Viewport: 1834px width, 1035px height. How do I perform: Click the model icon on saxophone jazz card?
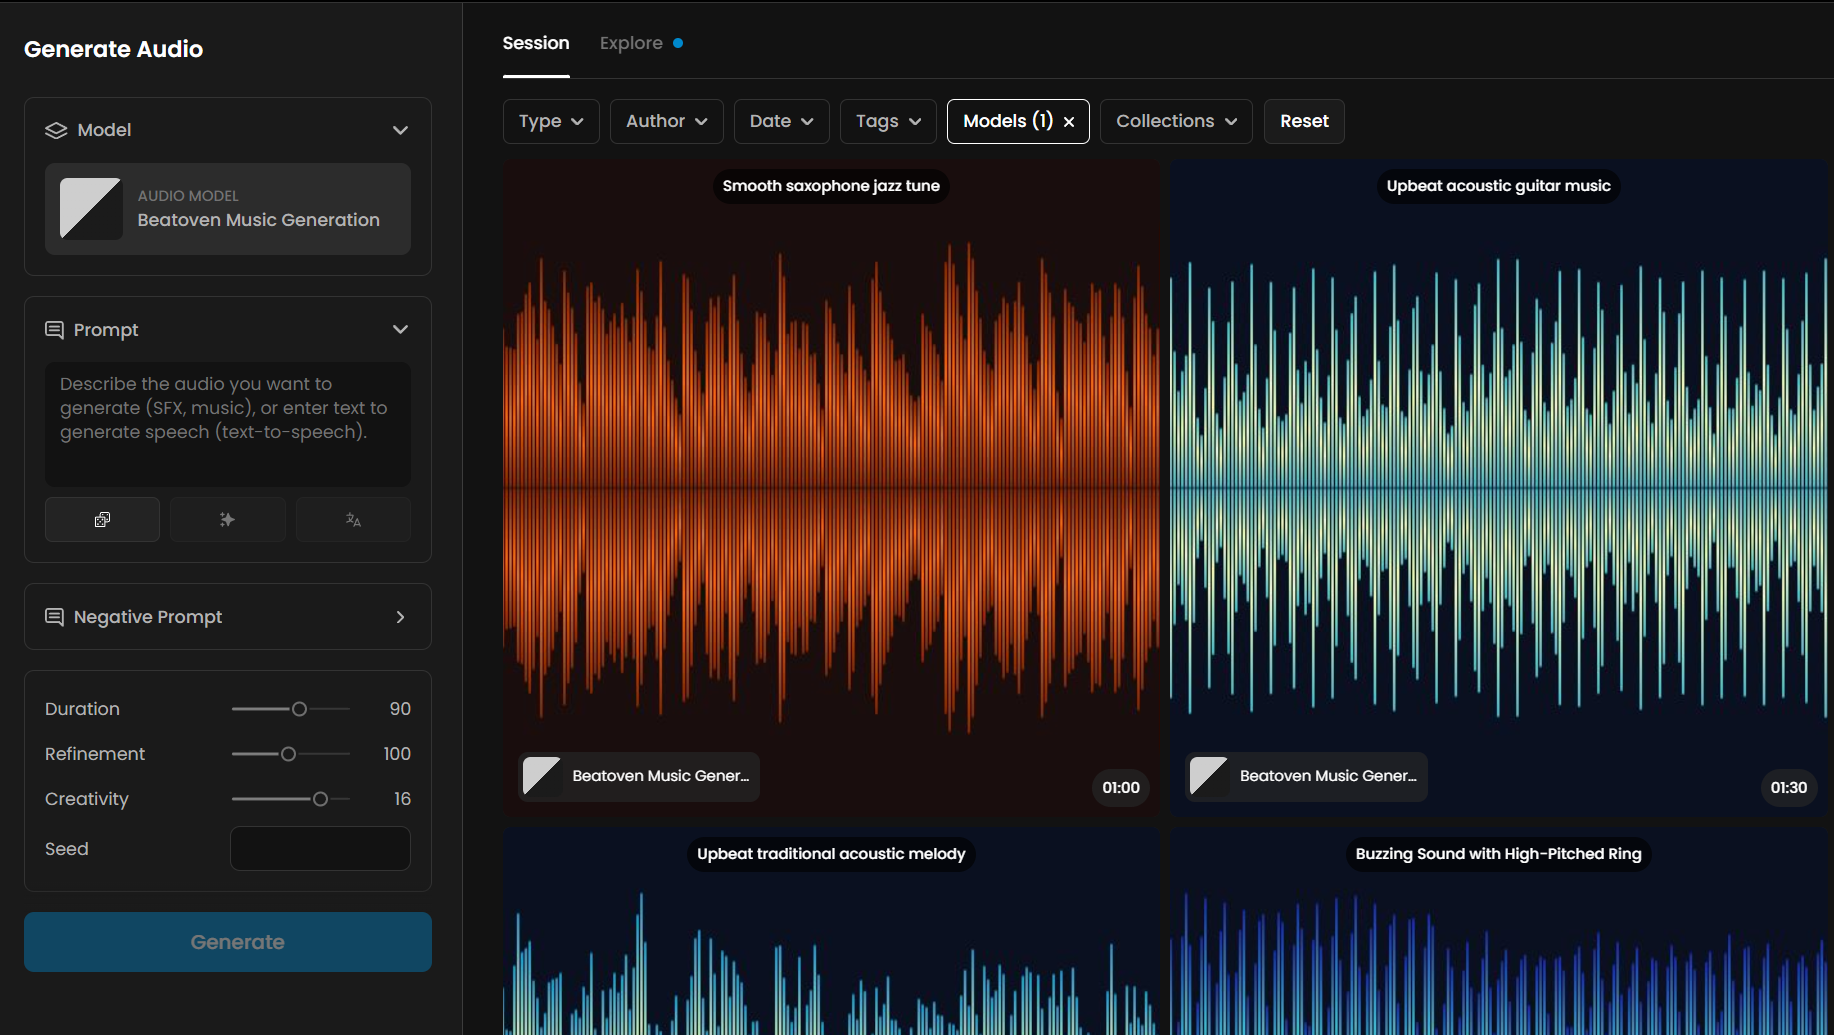pyautogui.click(x=542, y=776)
